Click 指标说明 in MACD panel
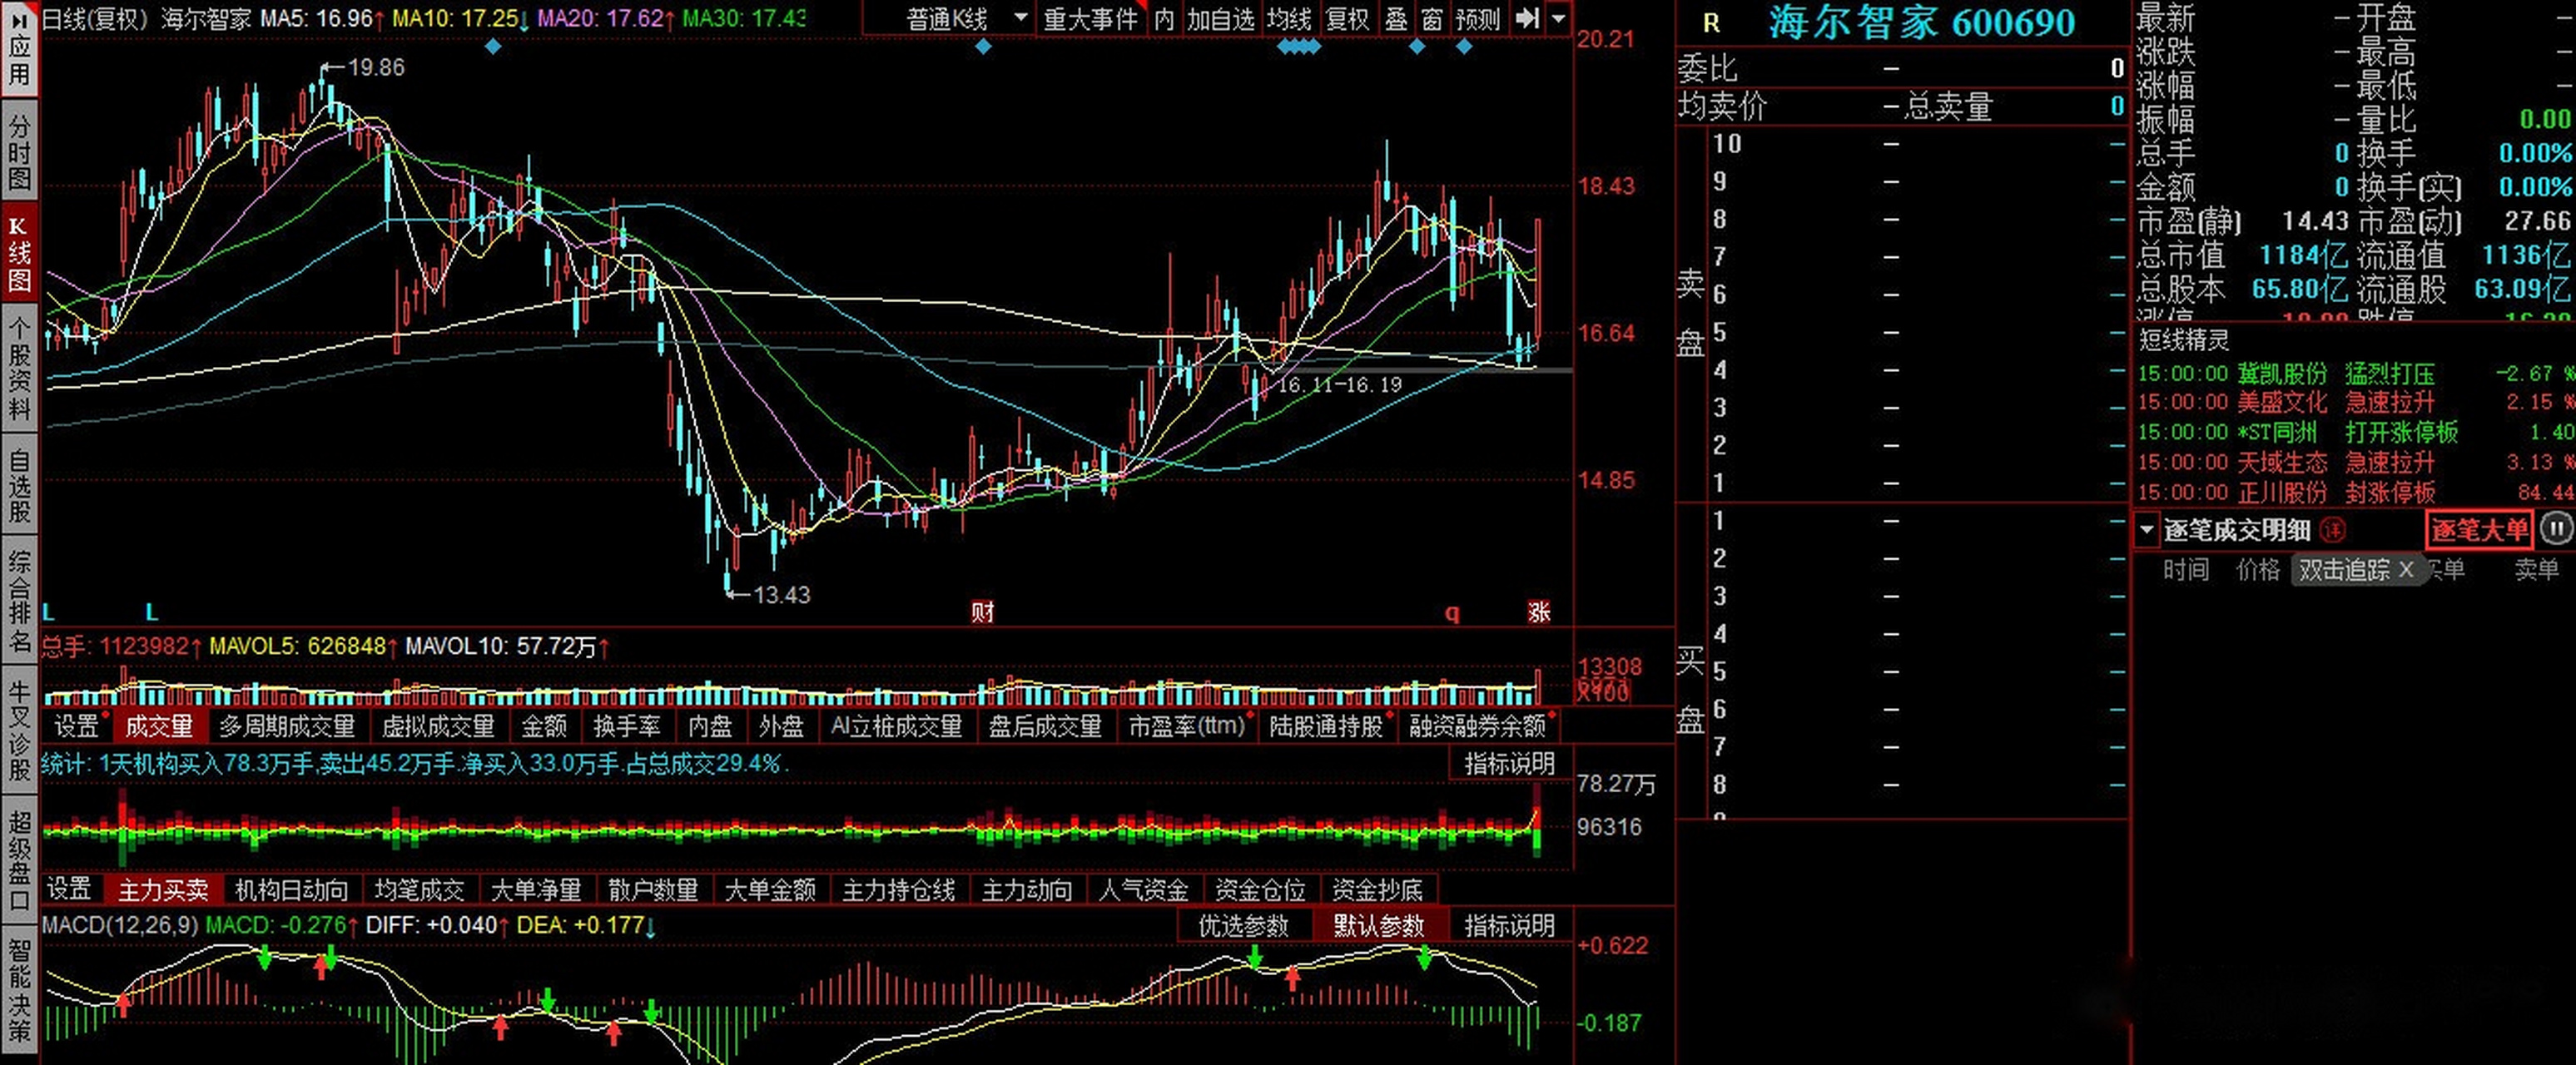This screenshot has height=1065, width=2576. 1510,926
